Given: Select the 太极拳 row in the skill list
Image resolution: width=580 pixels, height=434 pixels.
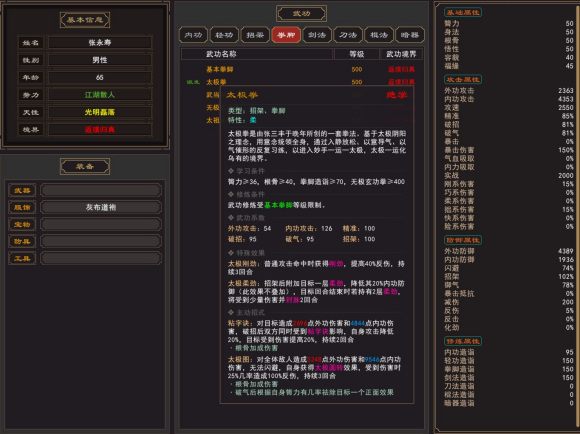Looking at the screenshot, I should (x=302, y=82).
